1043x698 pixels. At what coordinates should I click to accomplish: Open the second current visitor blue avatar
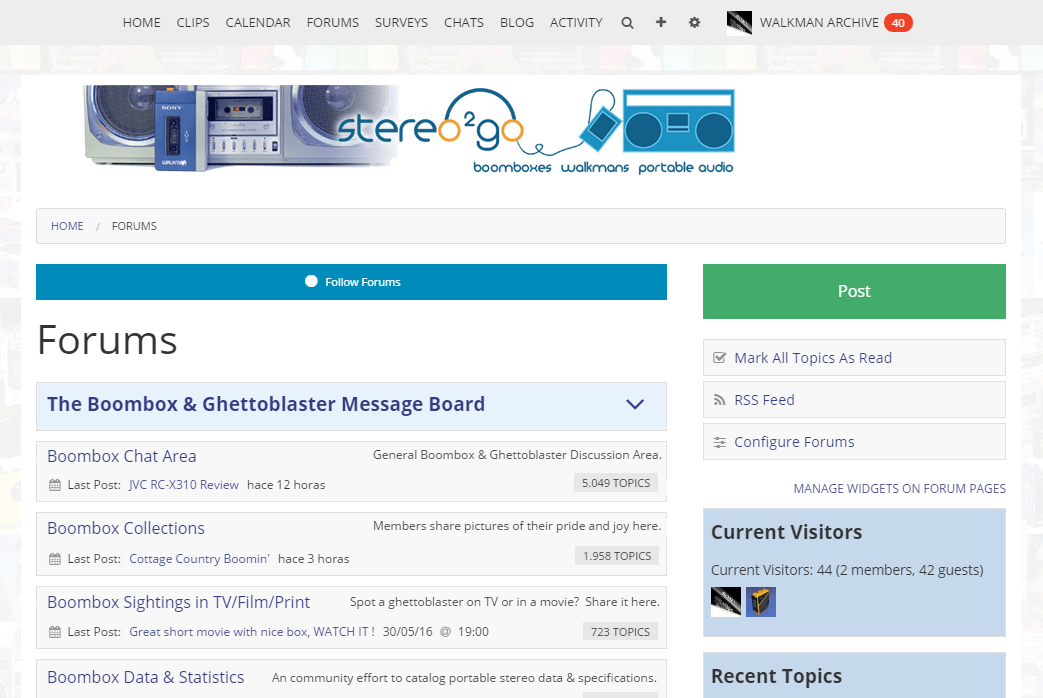[x=761, y=602]
